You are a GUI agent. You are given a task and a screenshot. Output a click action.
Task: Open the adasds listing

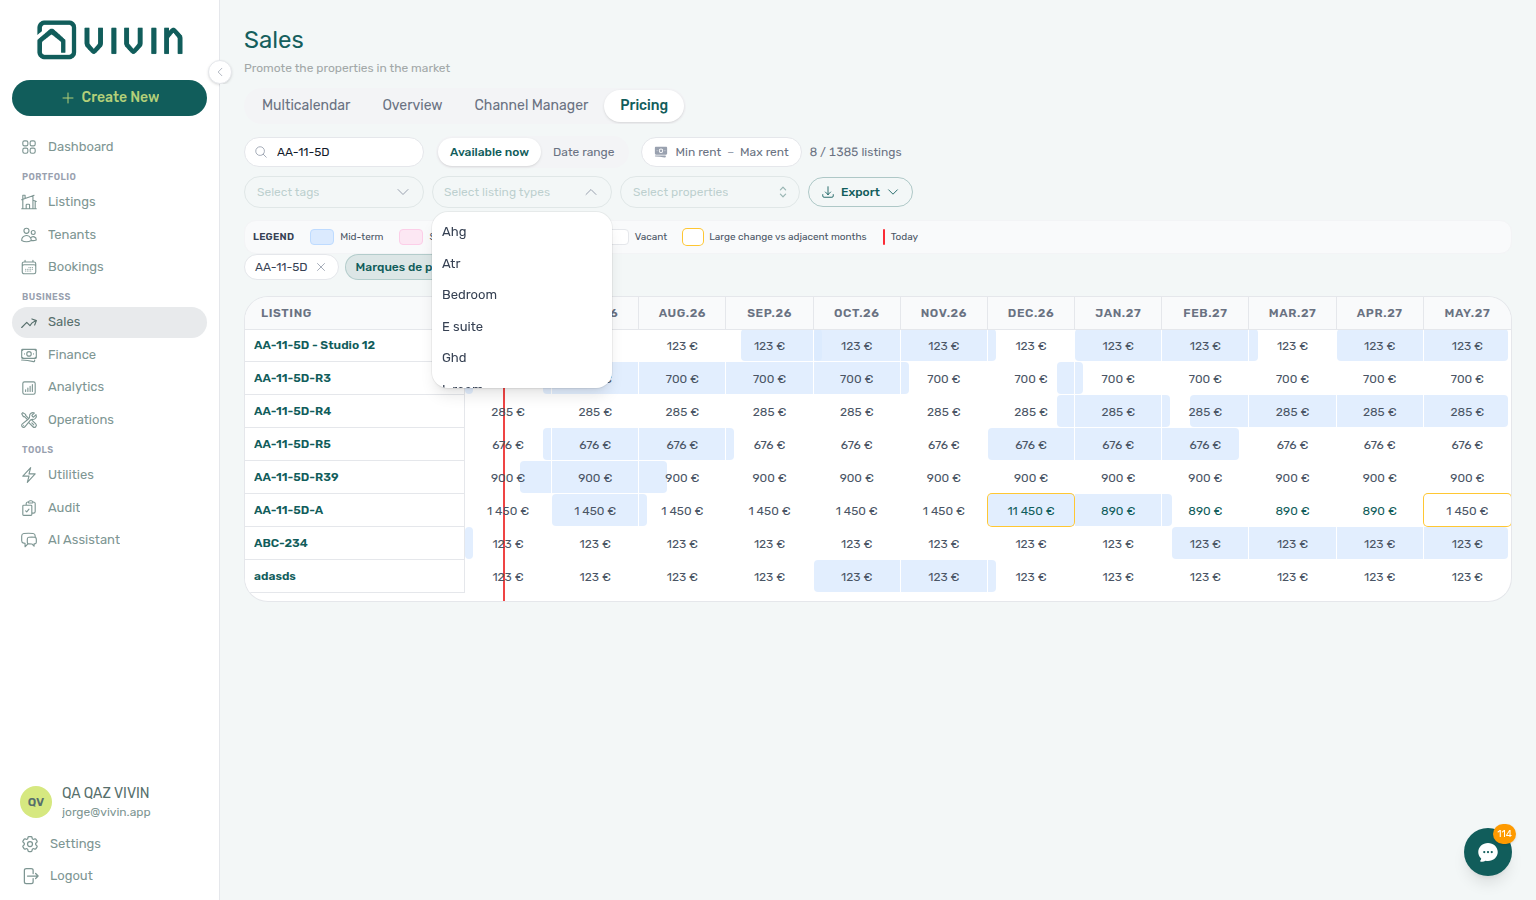tap(275, 576)
